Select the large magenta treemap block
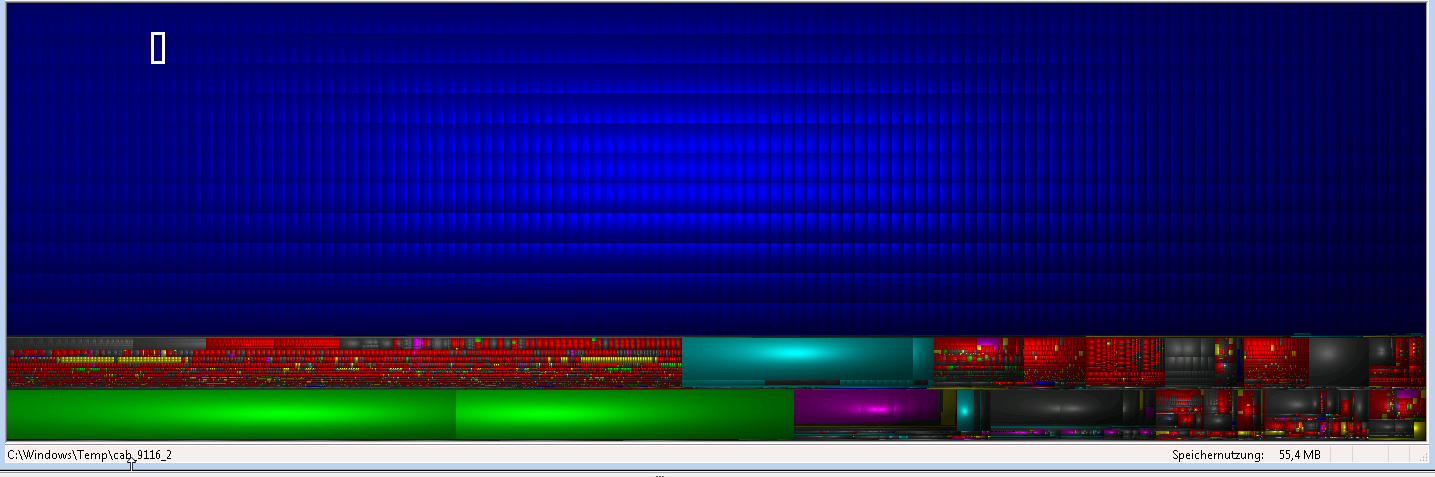Screen dimensions: 1435x477 click(867, 408)
